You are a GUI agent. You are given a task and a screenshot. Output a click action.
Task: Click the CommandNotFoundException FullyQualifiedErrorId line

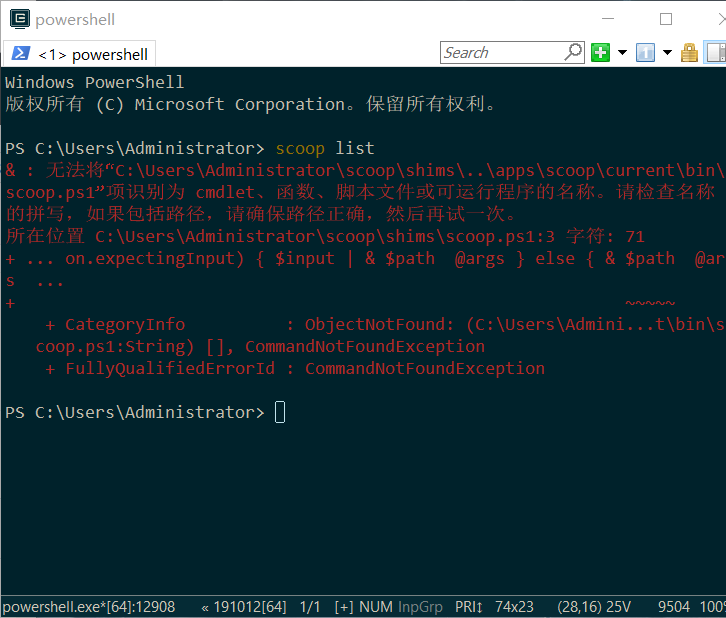click(x=295, y=368)
